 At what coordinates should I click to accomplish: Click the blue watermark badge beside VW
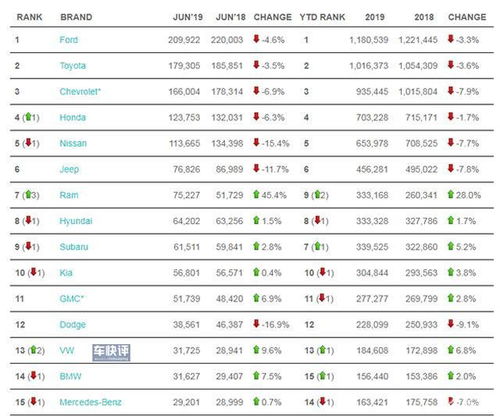tap(111, 352)
